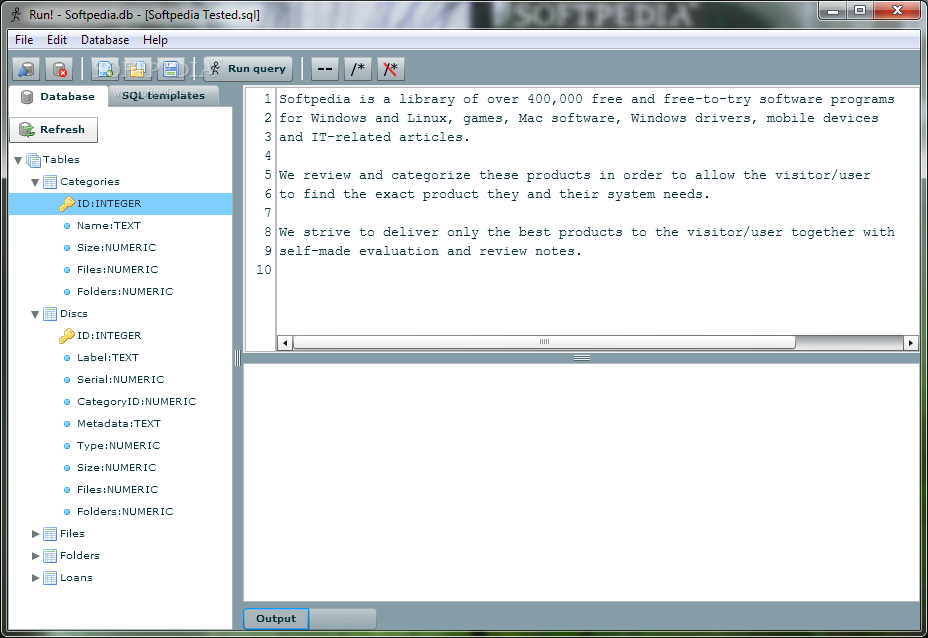The height and width of the screenshot is (638, 928).
Task: Click the connect to database toolbar icon
Action: 26,69
